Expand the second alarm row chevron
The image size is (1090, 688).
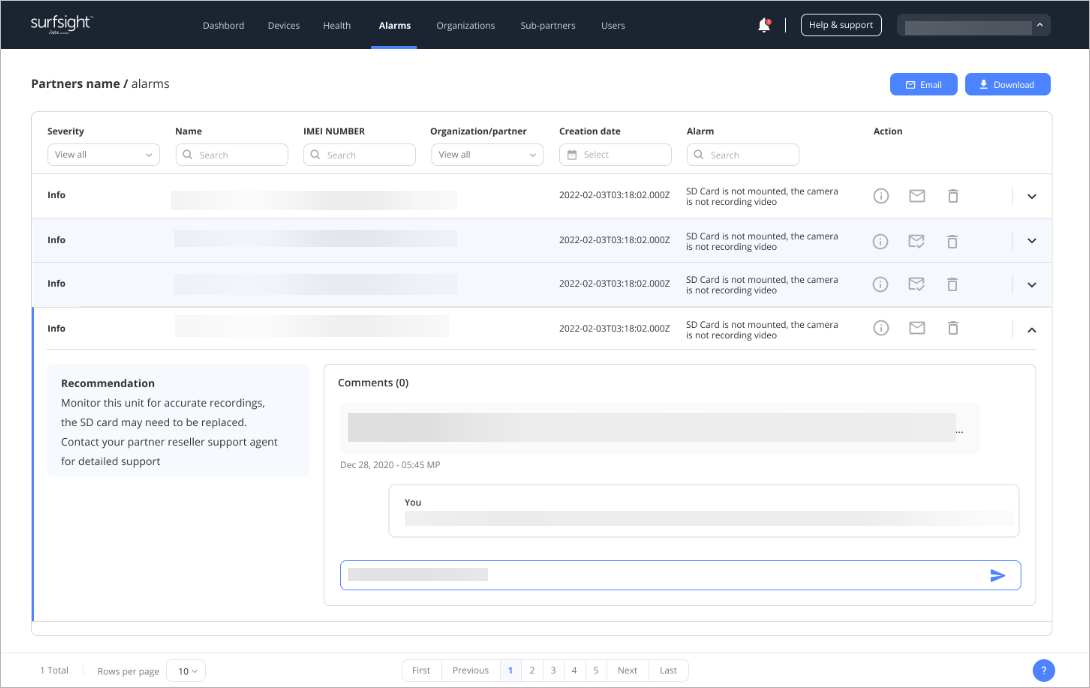pos(1032,241)
